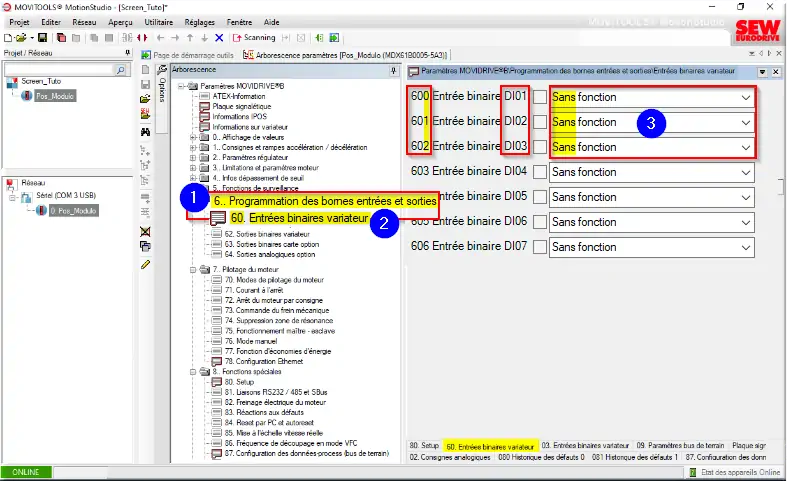Open DI05 function dropdown
This screenshot has width=787, height=481.
[746, 198]
